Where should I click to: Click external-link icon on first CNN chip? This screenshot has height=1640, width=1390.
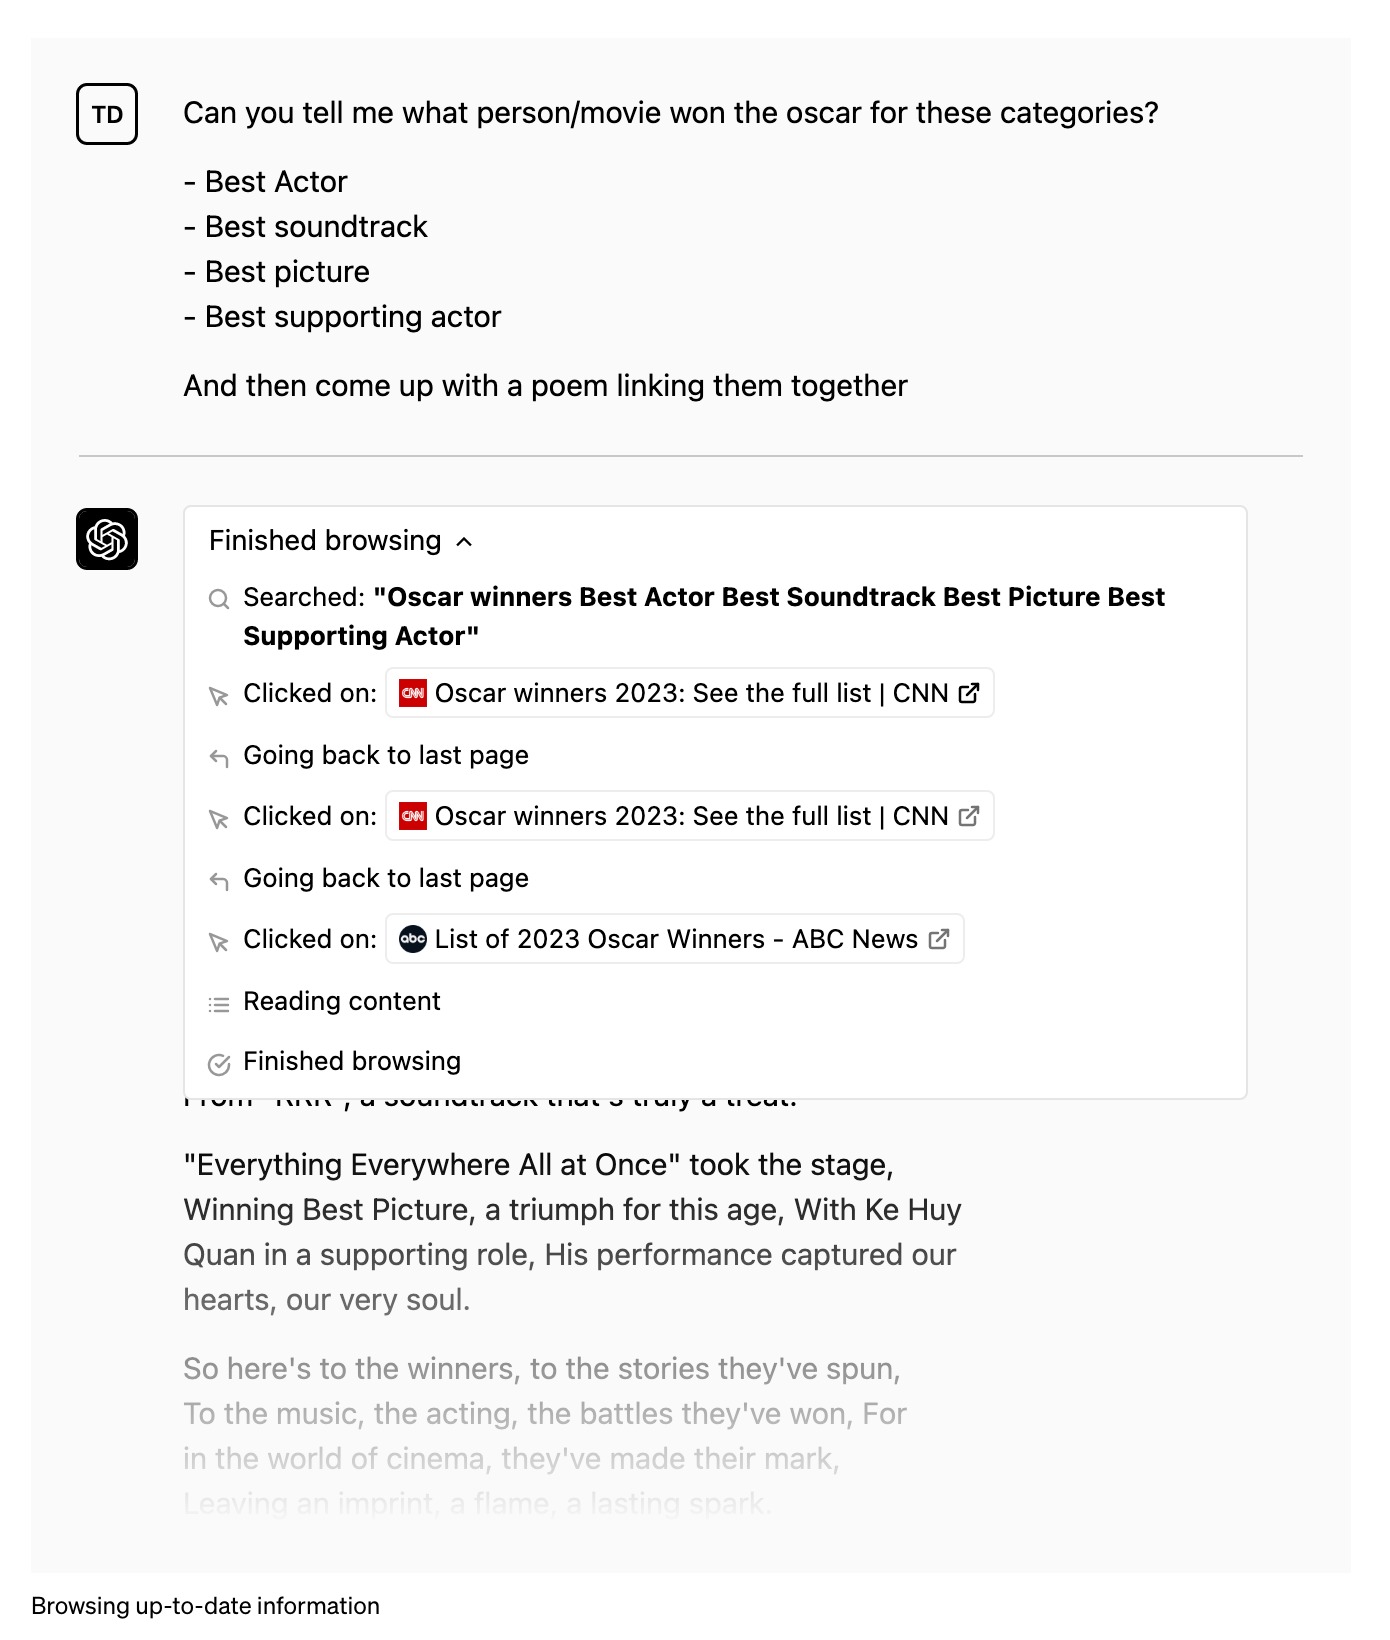pos(969,693)
